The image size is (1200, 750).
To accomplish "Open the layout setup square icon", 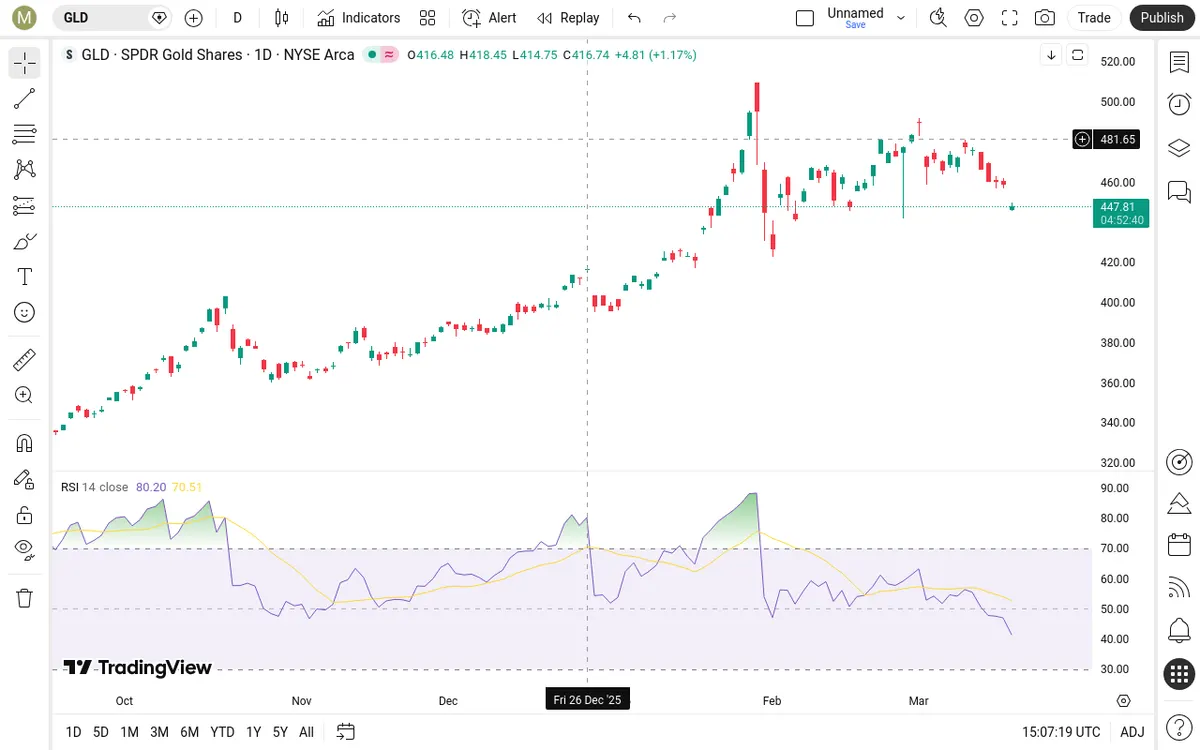I will [805, 18].
